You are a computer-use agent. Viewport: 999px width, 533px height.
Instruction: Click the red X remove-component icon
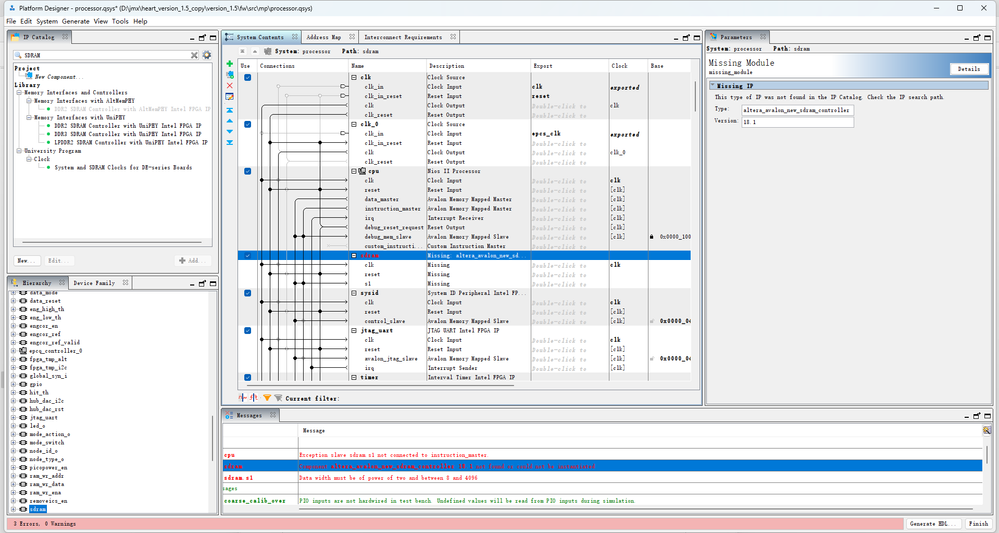click(x=229, y=86)
